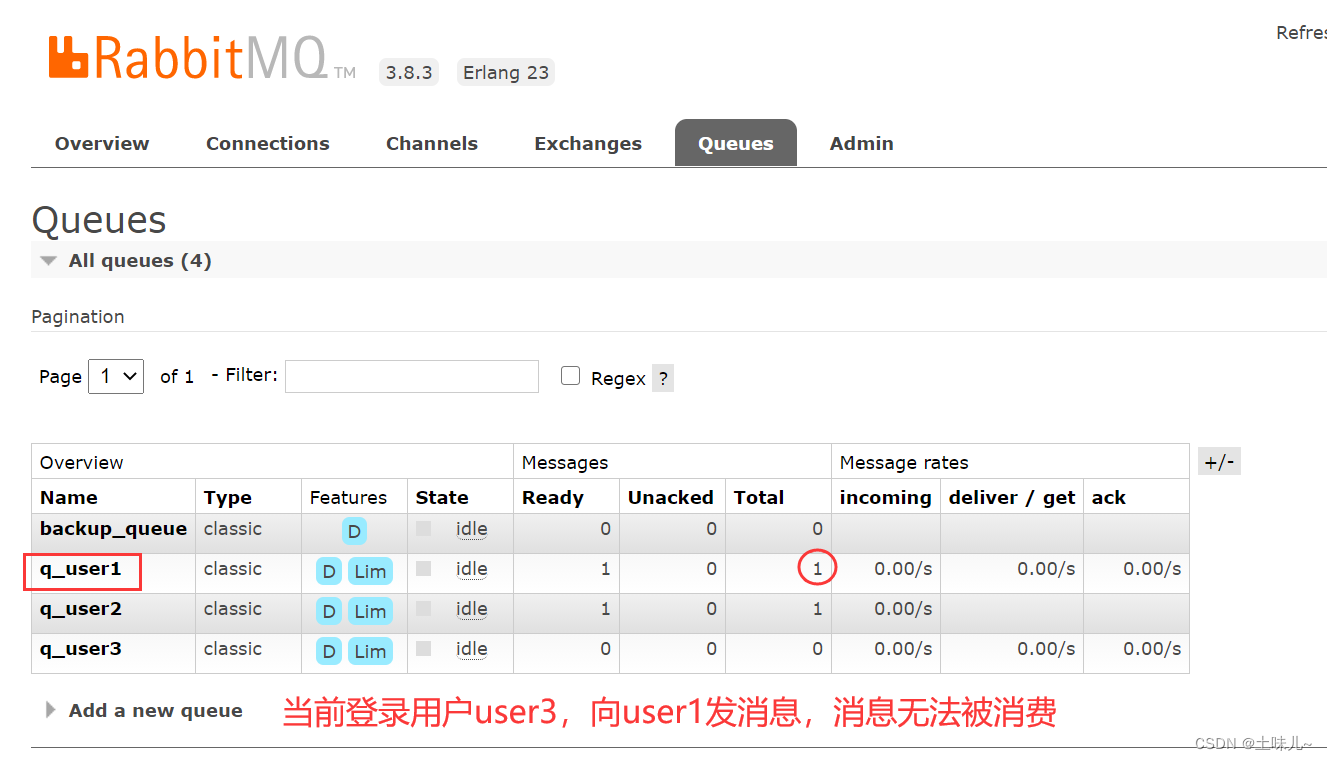
Task: Open the Exchanges tab
Action: point(588,143)
